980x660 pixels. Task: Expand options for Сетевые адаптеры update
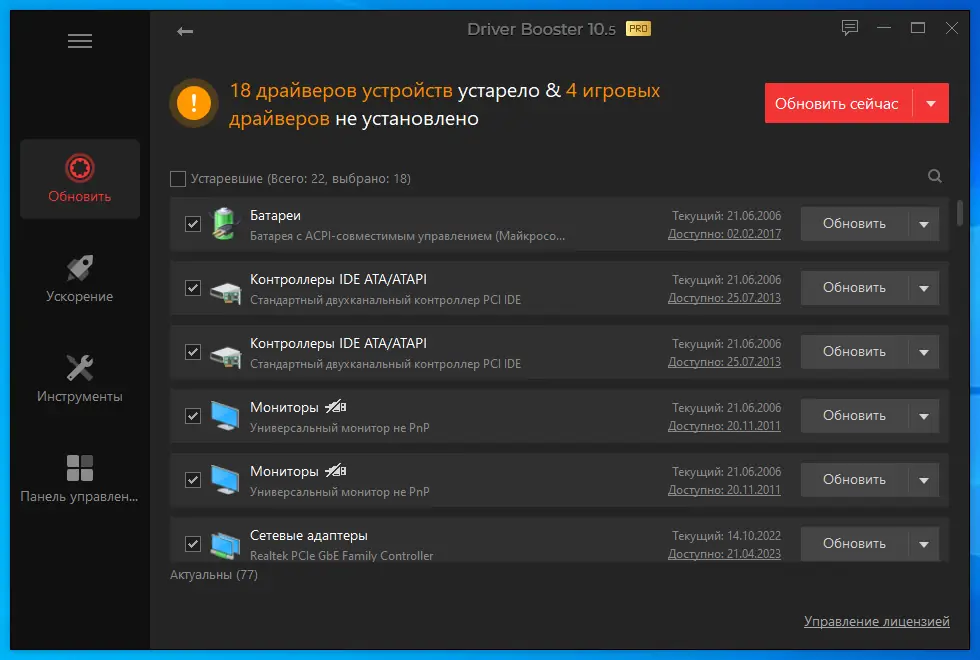(924, 543)
